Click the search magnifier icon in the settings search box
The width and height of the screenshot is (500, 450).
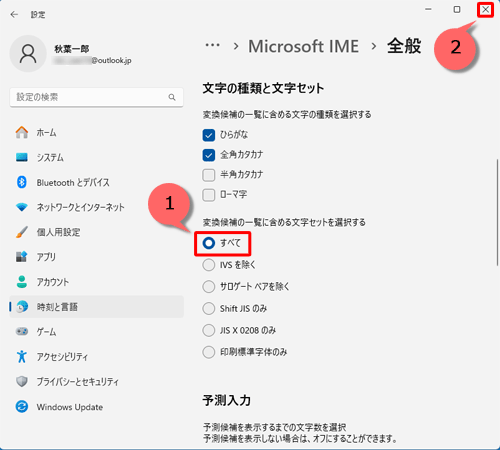172,97
